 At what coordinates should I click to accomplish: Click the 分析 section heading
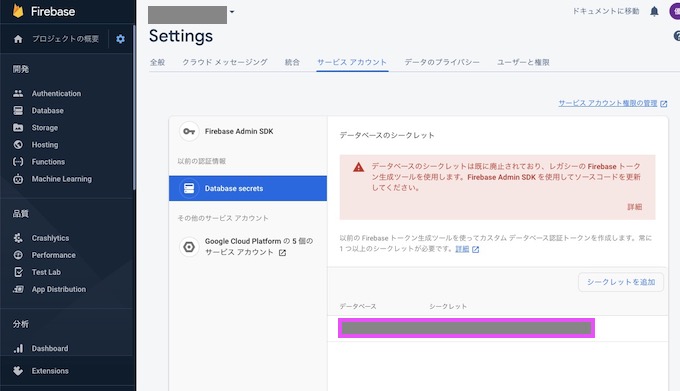[x=20, y=324]
